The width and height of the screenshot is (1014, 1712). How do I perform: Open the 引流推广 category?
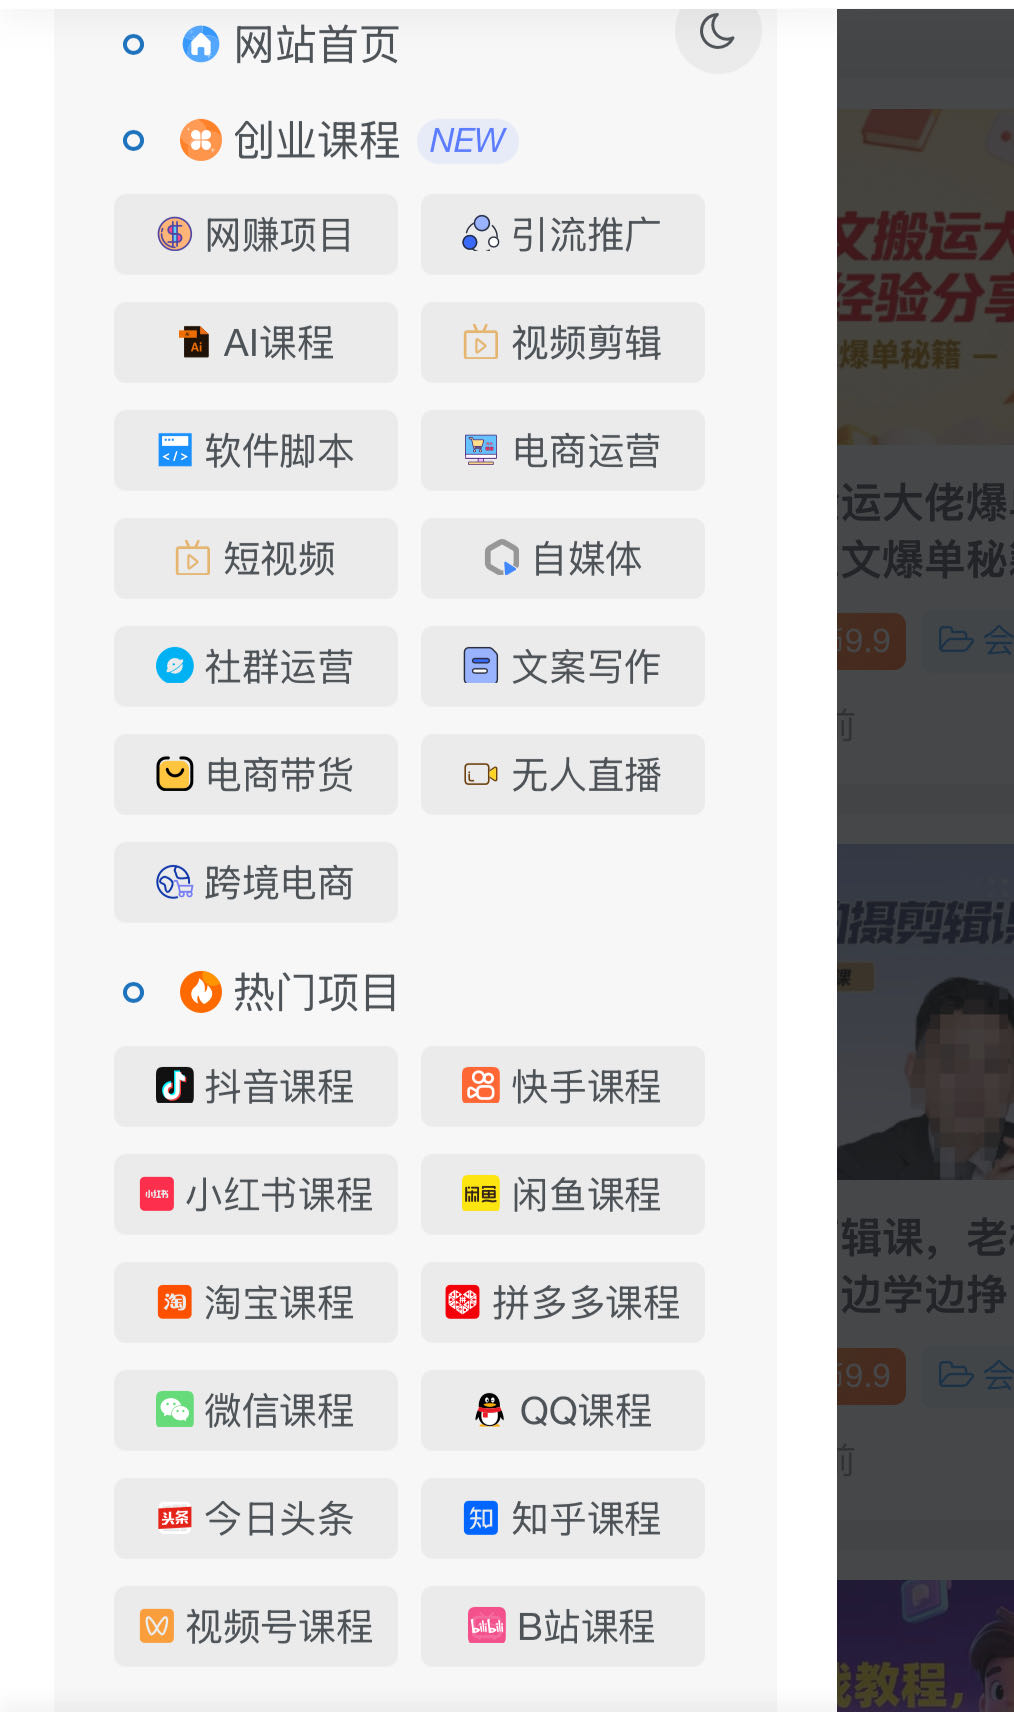(563, 234)
